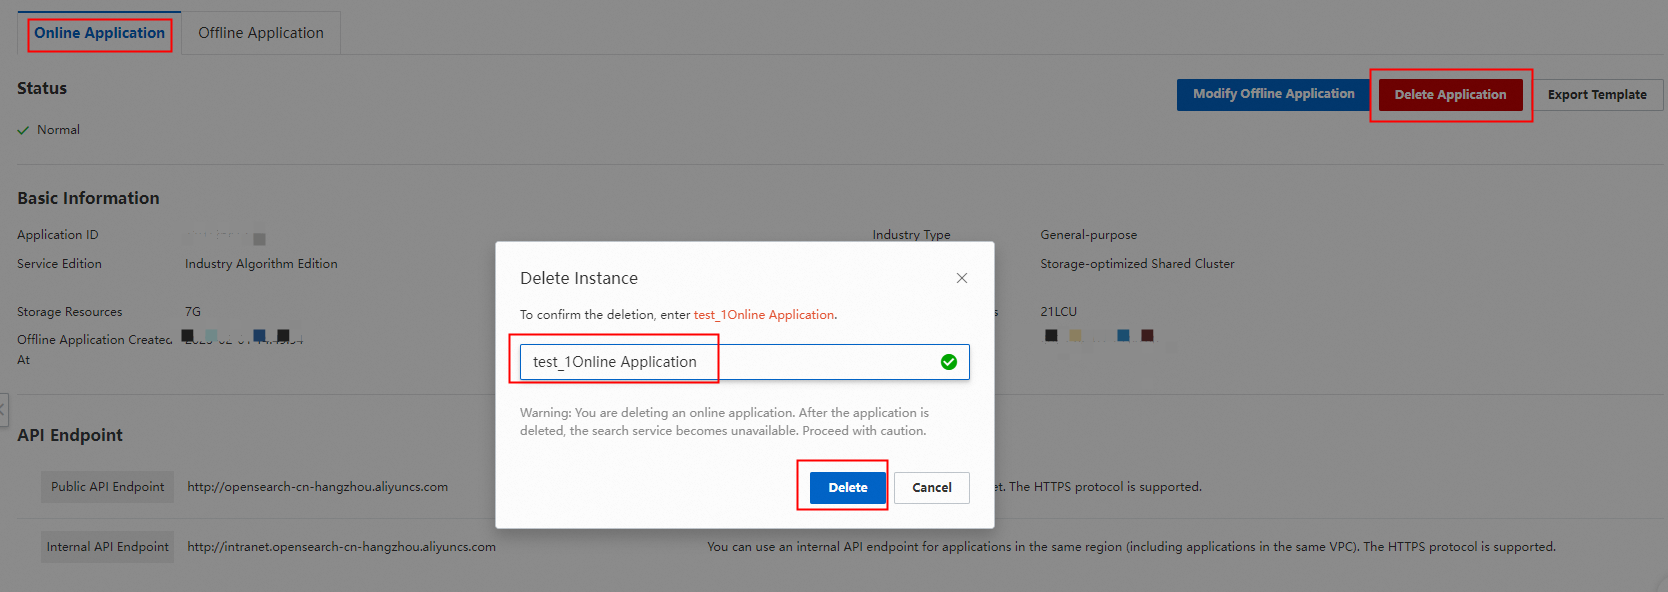This screenshot has height=592, width=1668.
Task: Open the Offline Application tab
Action: [x=261, y=33]
